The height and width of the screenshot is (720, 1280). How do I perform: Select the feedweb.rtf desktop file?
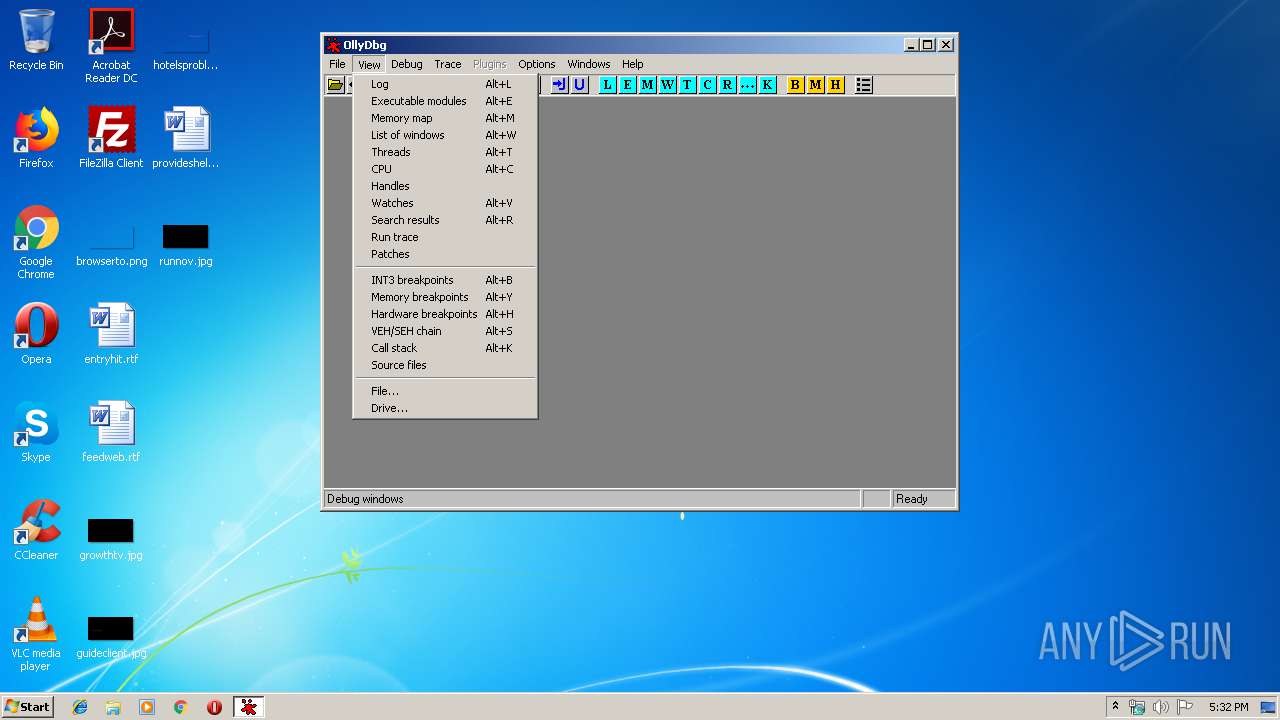pyautogui.click(x=111, y=432)
